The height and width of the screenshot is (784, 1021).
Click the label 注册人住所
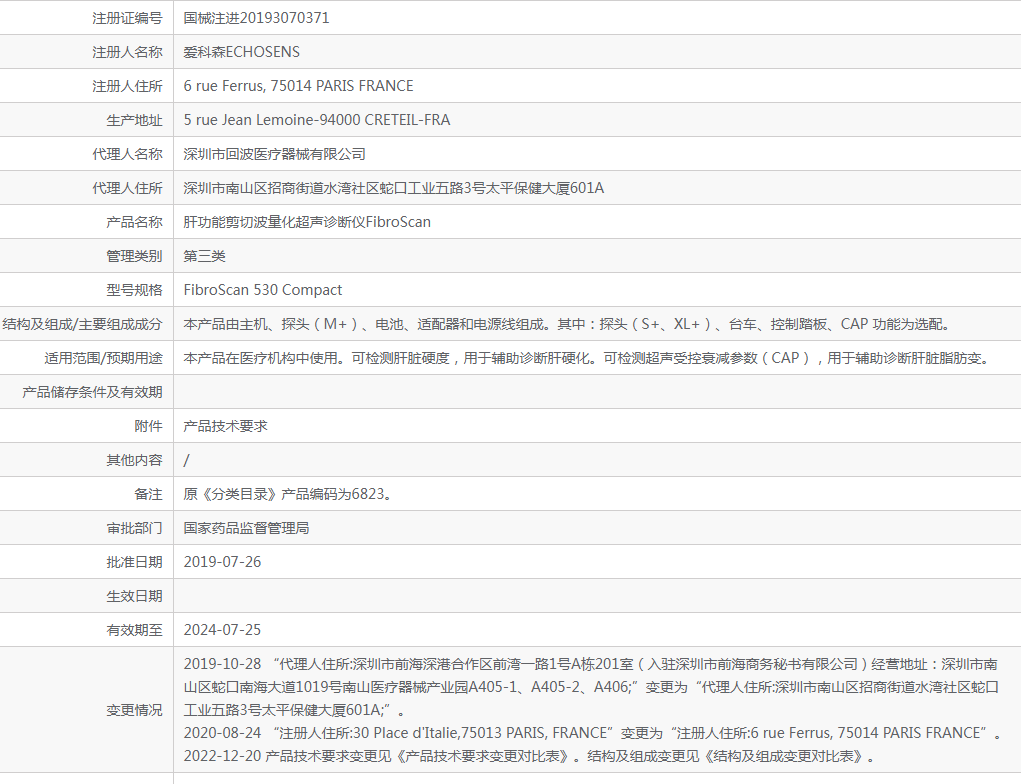coord(127,85)
